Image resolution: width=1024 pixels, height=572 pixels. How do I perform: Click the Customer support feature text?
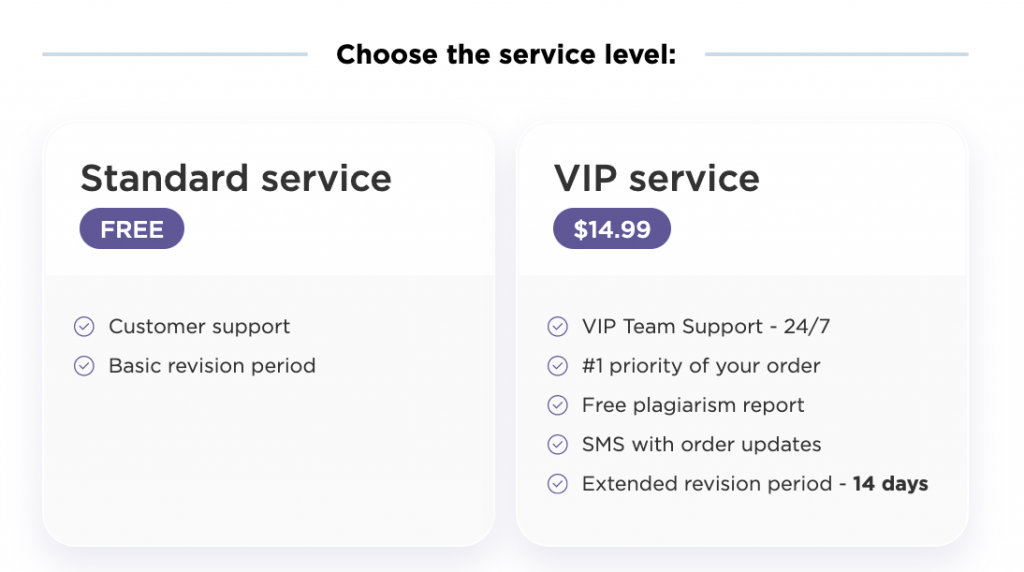coord(199,326)
